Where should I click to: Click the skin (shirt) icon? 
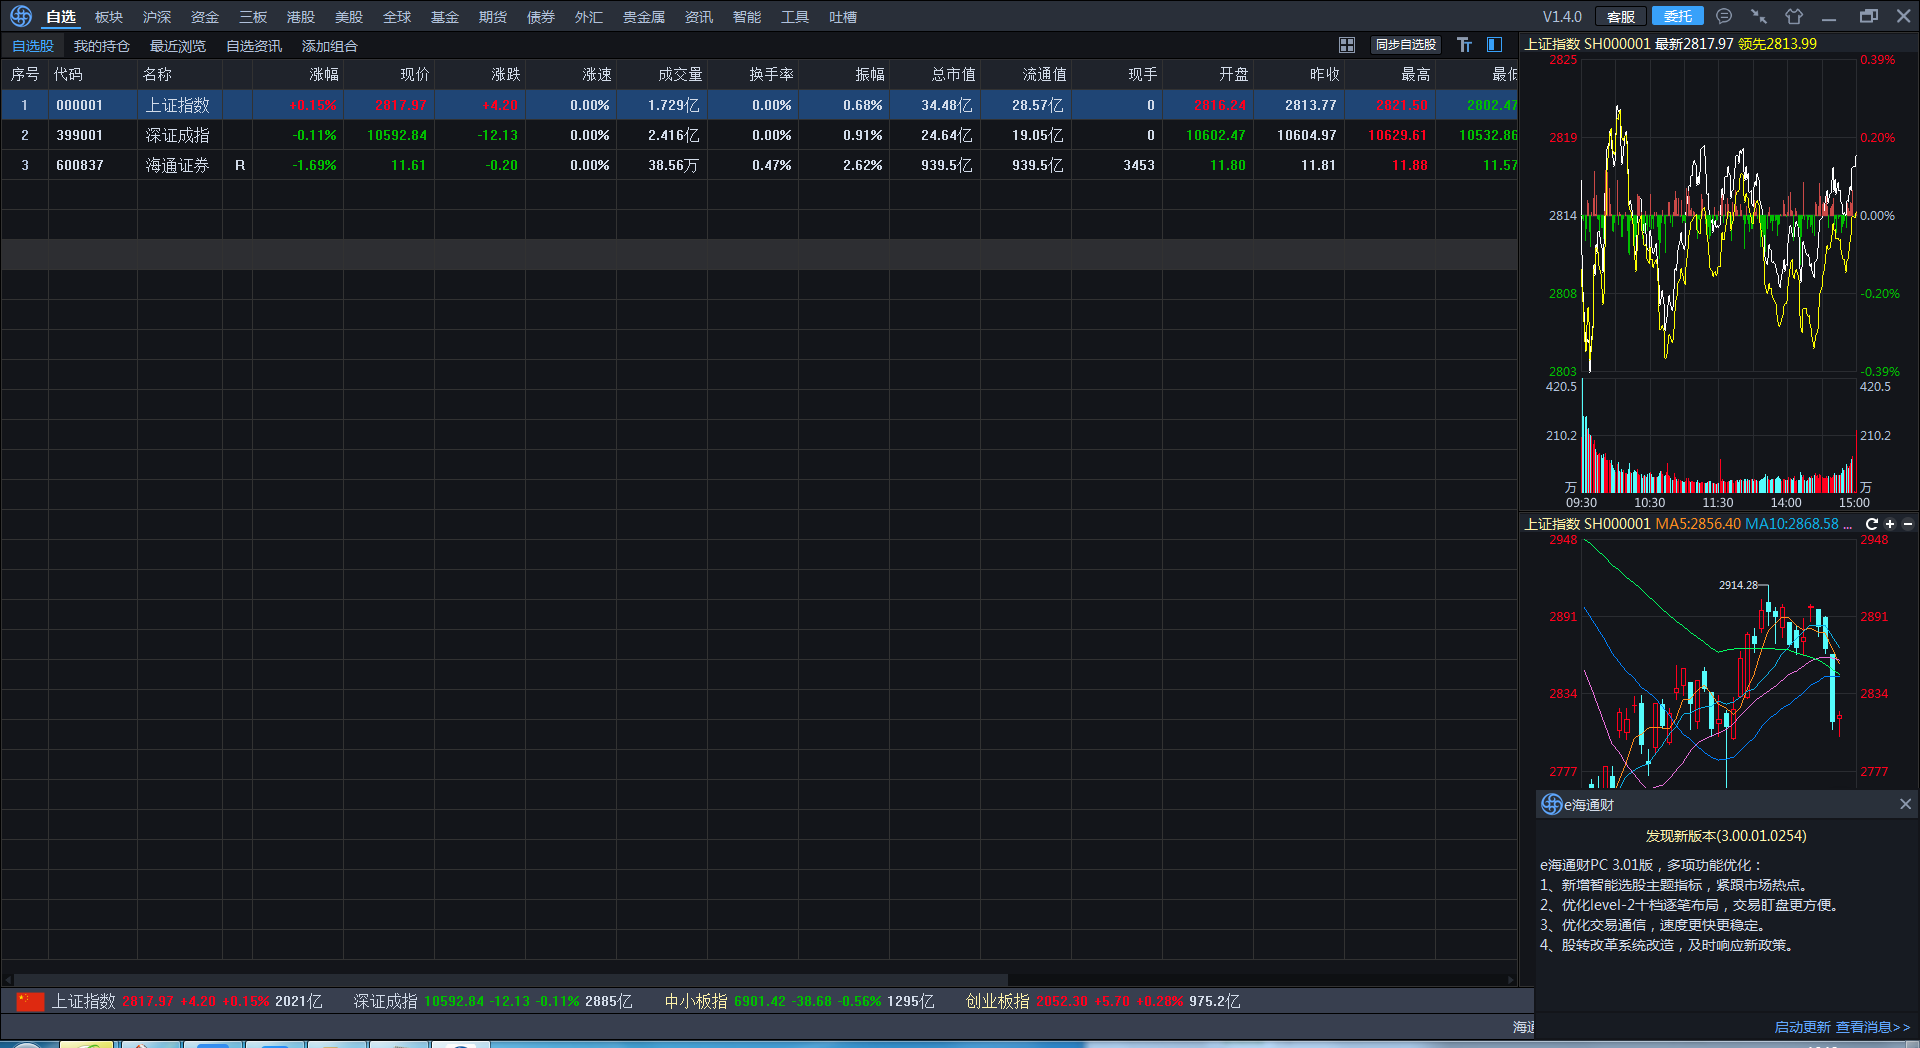pos(1794,16)
